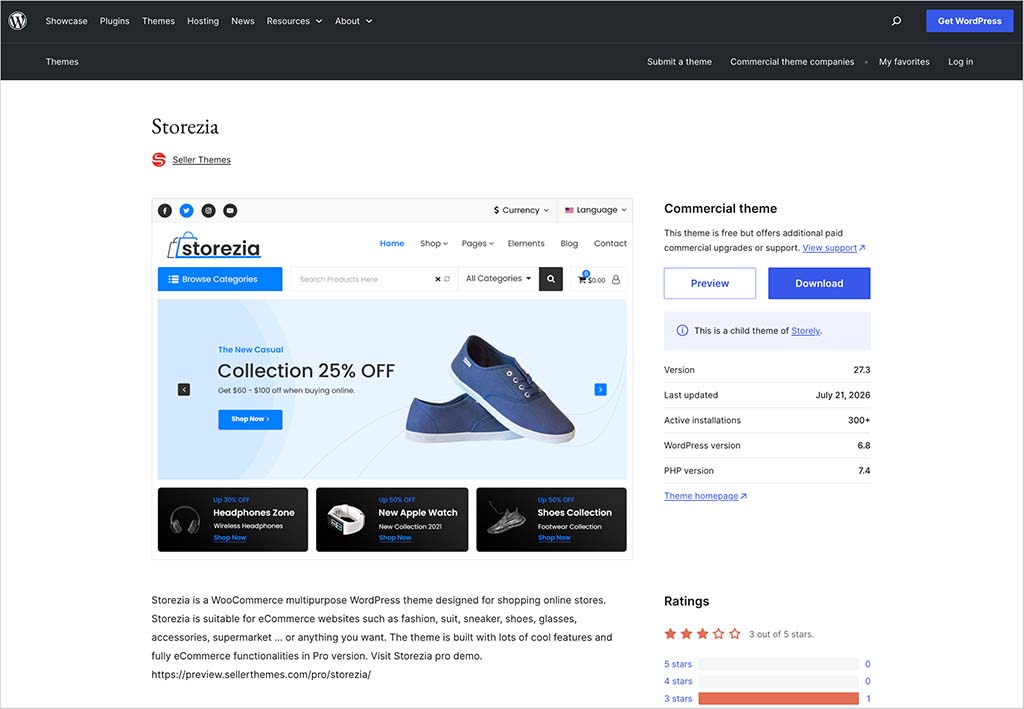The height and width of the screenshot is (709, 1024).
Task: Click Home in the preview menu
Action: pyautogui.click(x=392, y=244)
